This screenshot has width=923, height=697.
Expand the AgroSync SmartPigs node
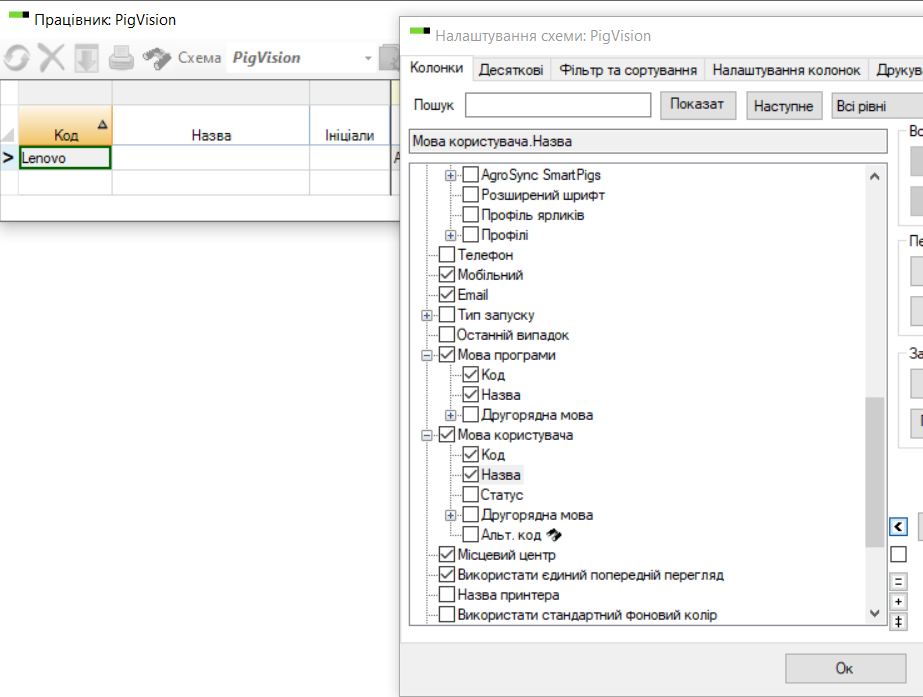pyautogui.click(x=450, y=175)
